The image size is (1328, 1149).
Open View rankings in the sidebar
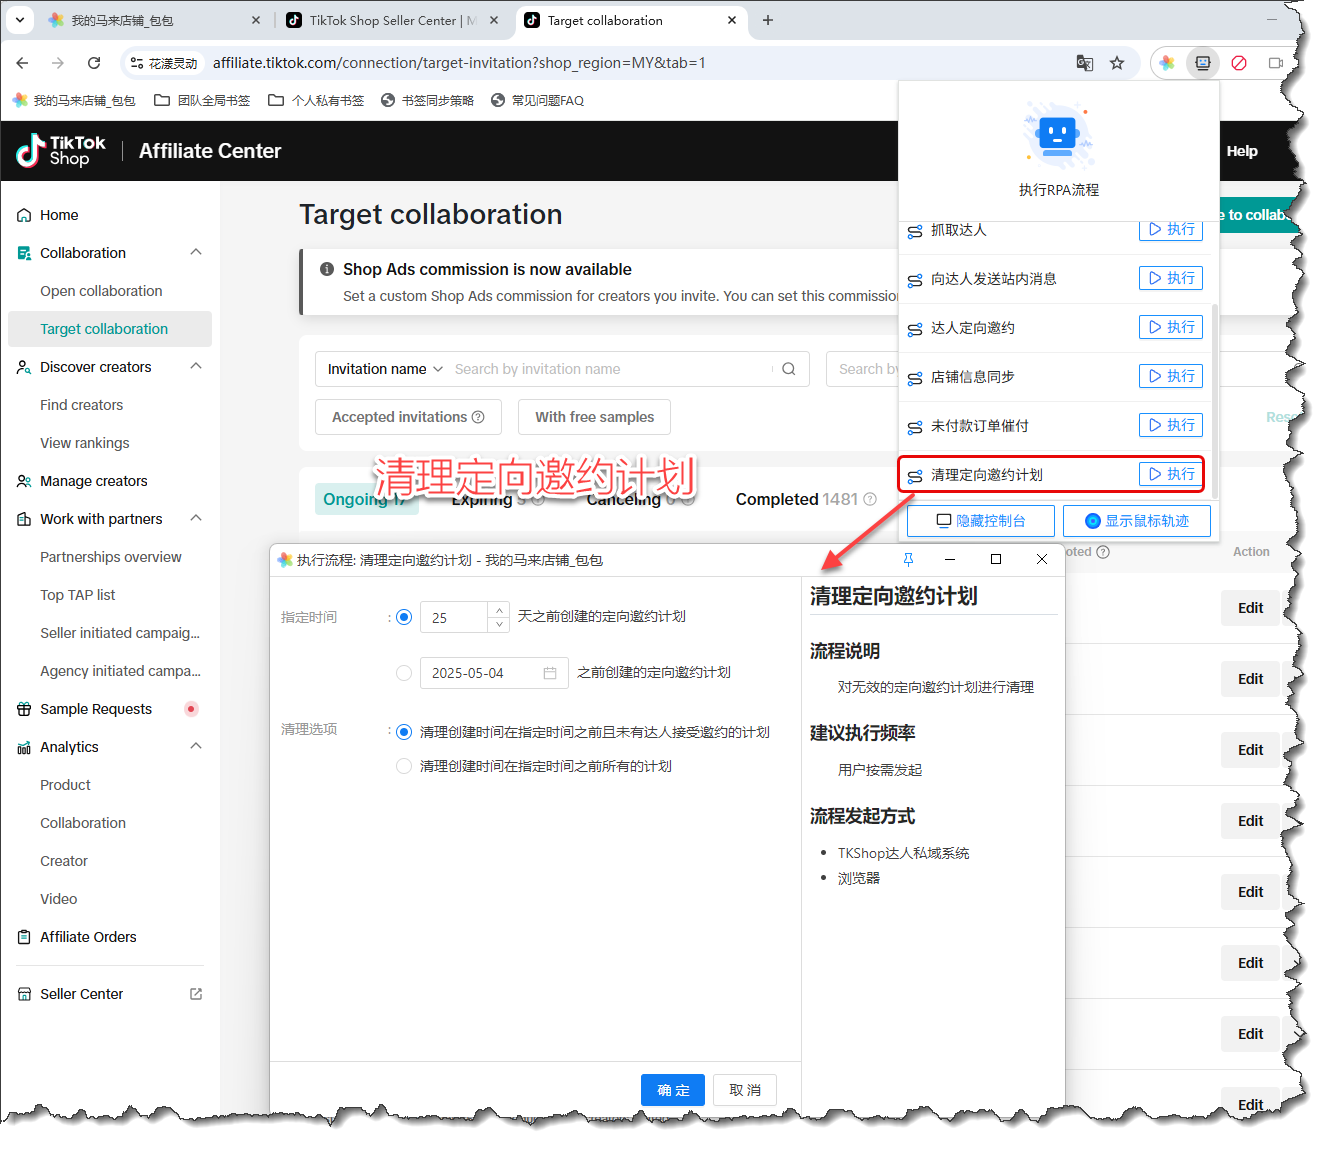click(x=85, y=443)
